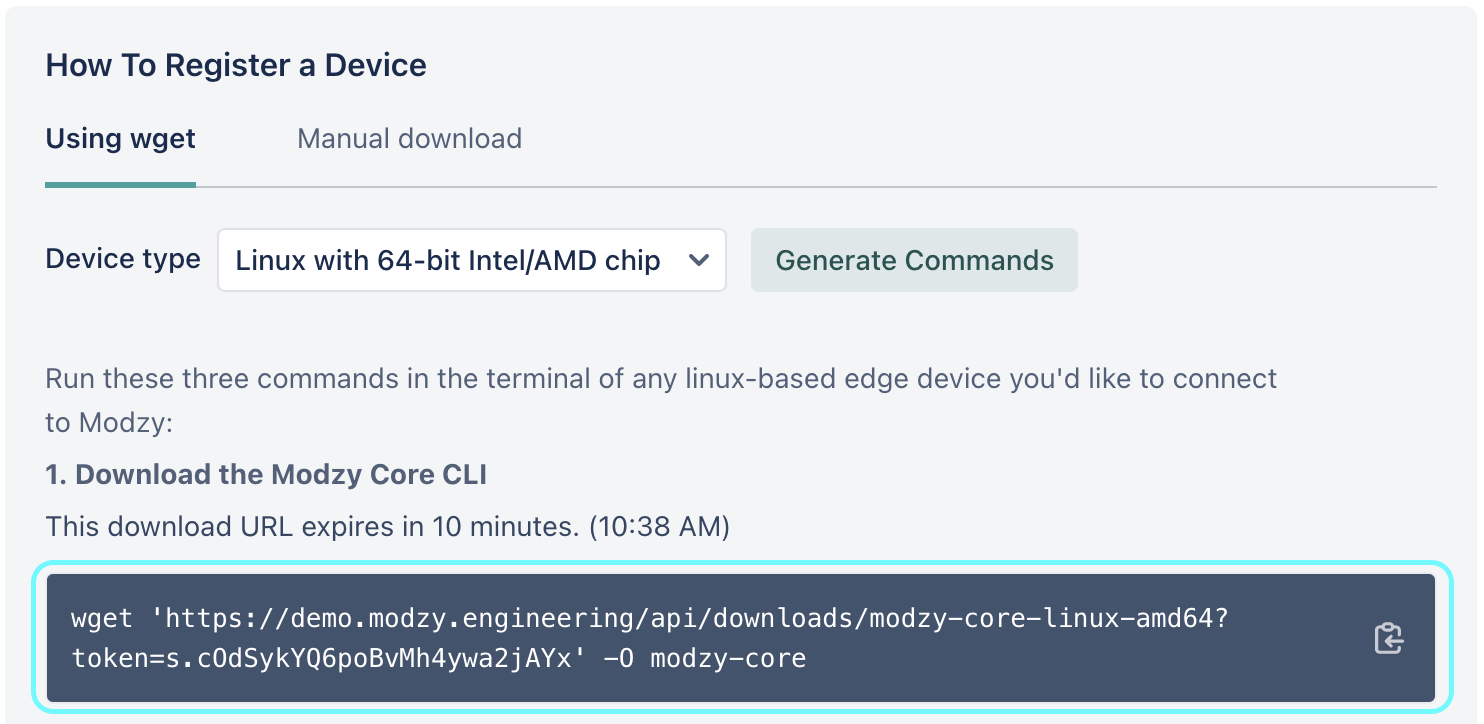
Task: Click the word wget inside the code block
Action: pos(101,619)
